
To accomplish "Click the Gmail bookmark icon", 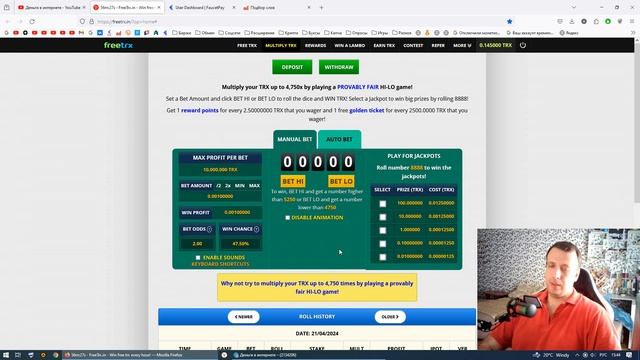I will coord(81,33).
